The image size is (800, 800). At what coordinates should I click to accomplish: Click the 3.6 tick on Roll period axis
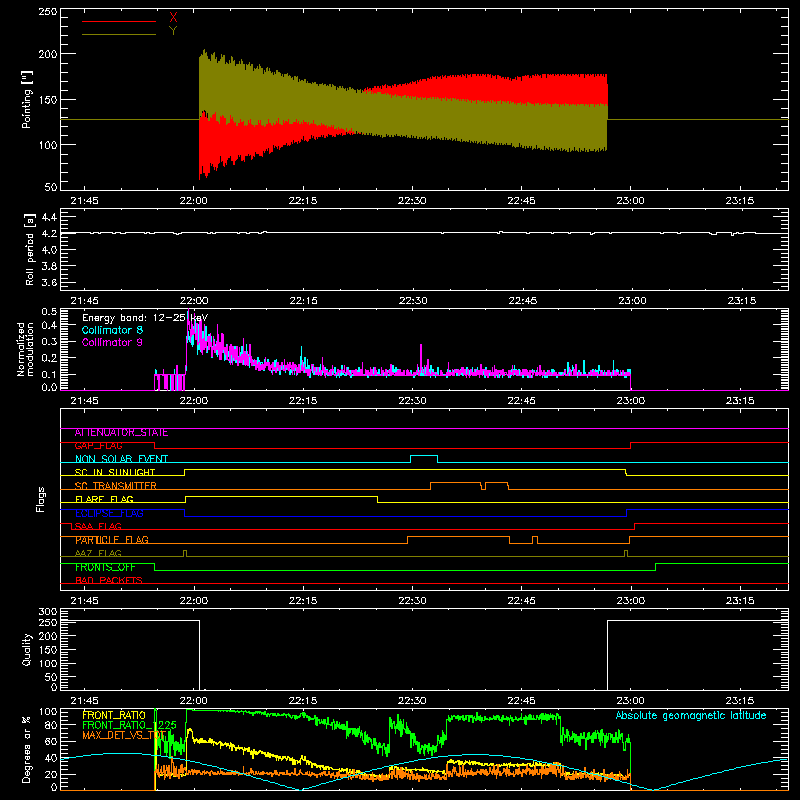[49, 282]
